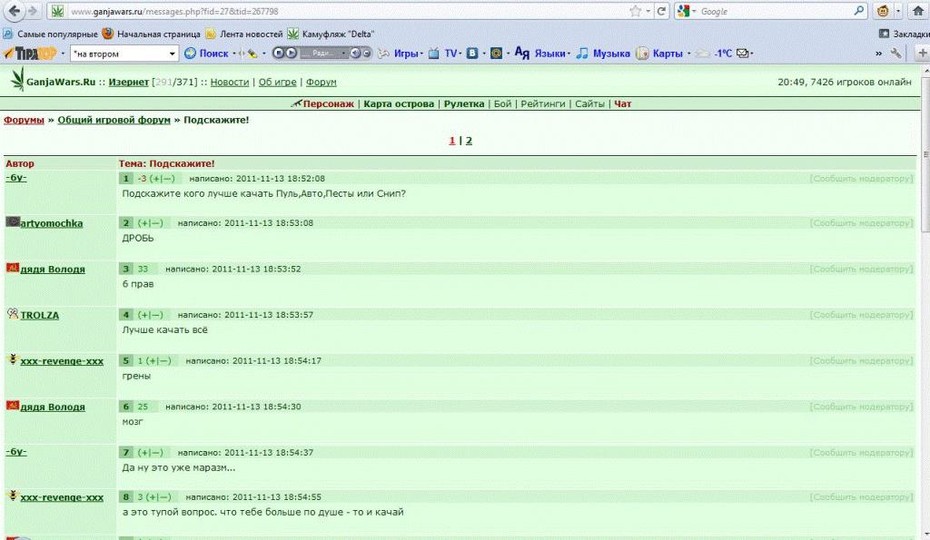The width and height of the screenshot is (930, 540).
Task: Go to the browser home page icon
Action: click(x=918, y=11)
